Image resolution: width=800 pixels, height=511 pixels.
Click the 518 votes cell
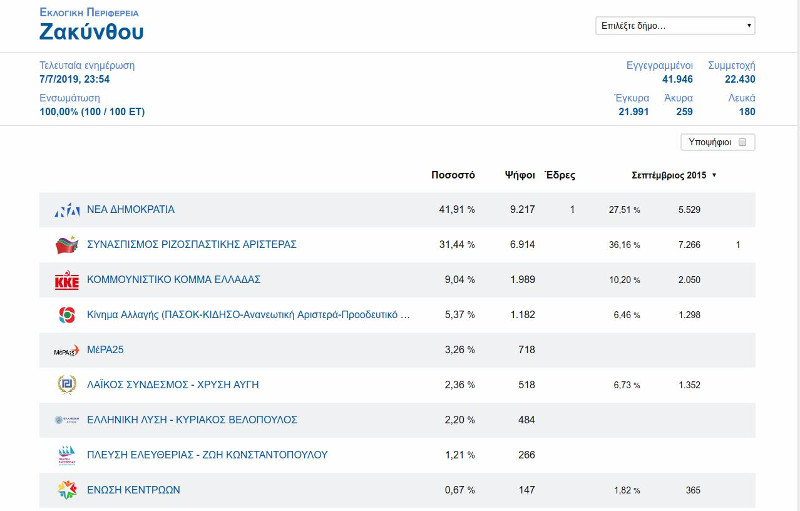coord(527,385)
